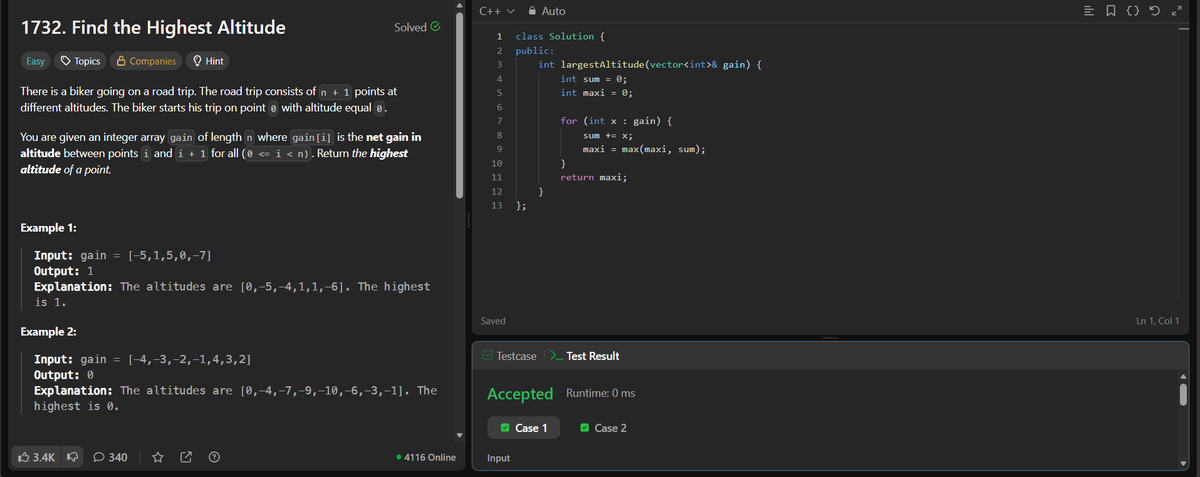This screenshot has height=477, width=1200.
Task: Click the 'class Solution {' code line
Action: (560, 36)
